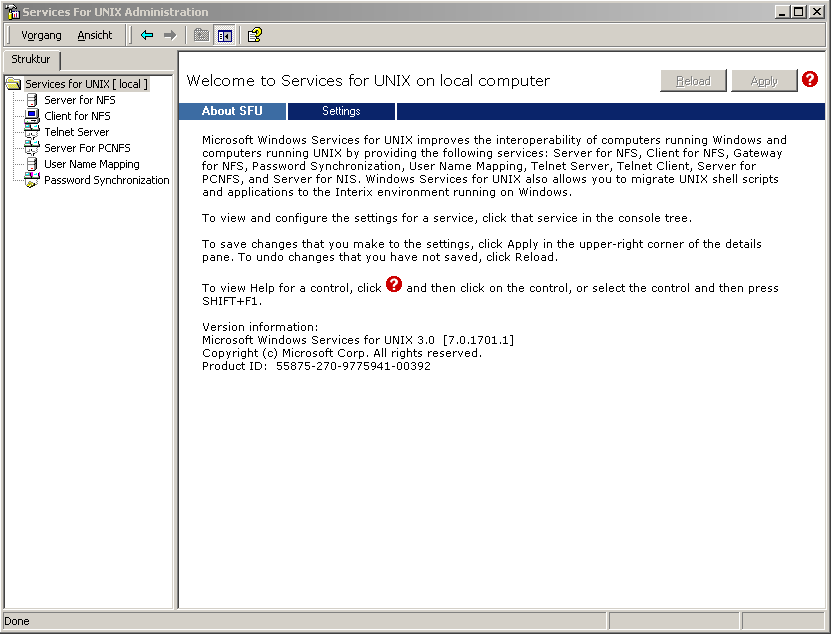Click the Server For PCNFS icon

tap(32, 148)
